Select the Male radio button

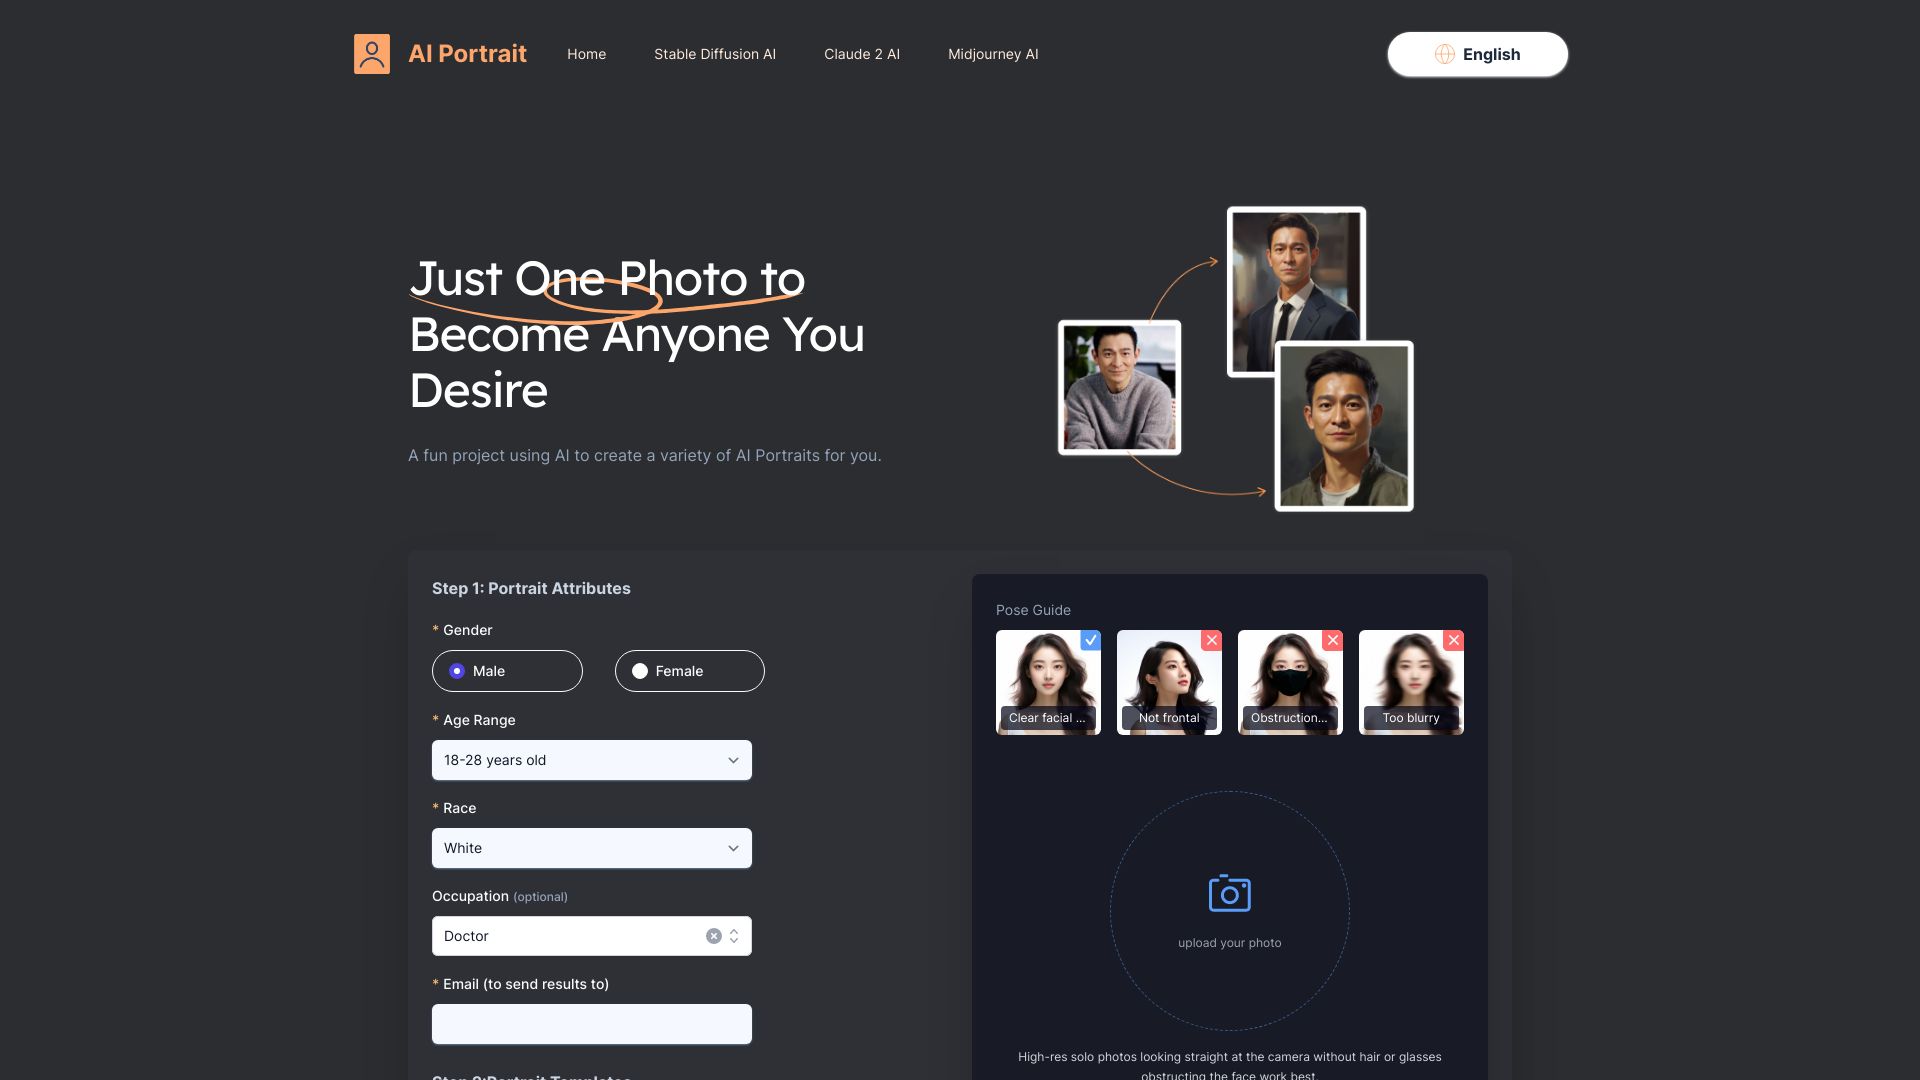tap(458, 671)
